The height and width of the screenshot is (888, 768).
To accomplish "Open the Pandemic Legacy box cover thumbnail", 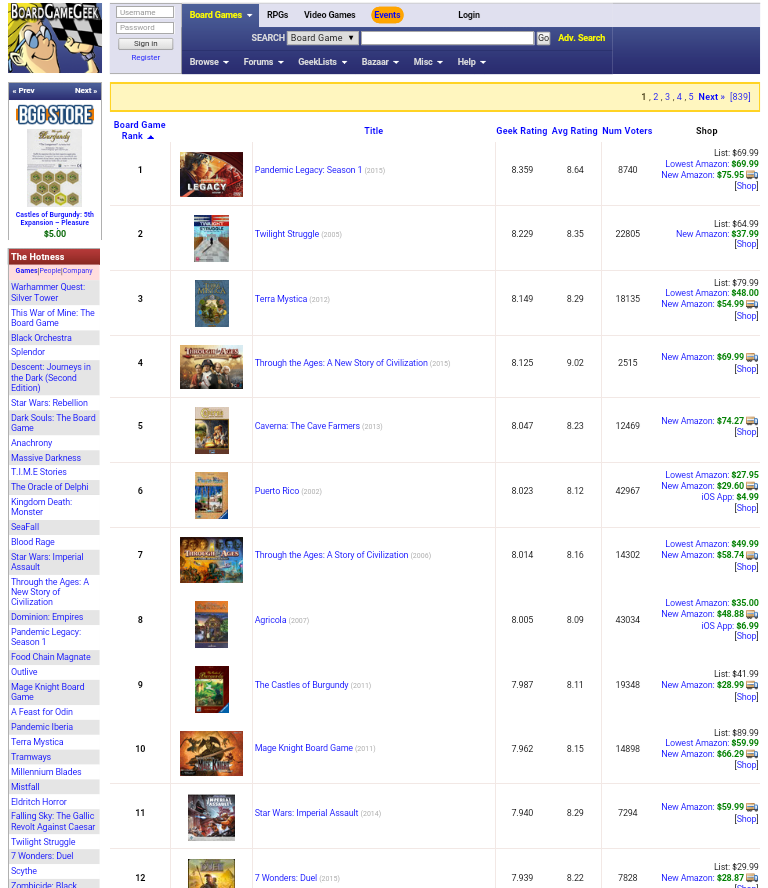I will coord(211,174).
